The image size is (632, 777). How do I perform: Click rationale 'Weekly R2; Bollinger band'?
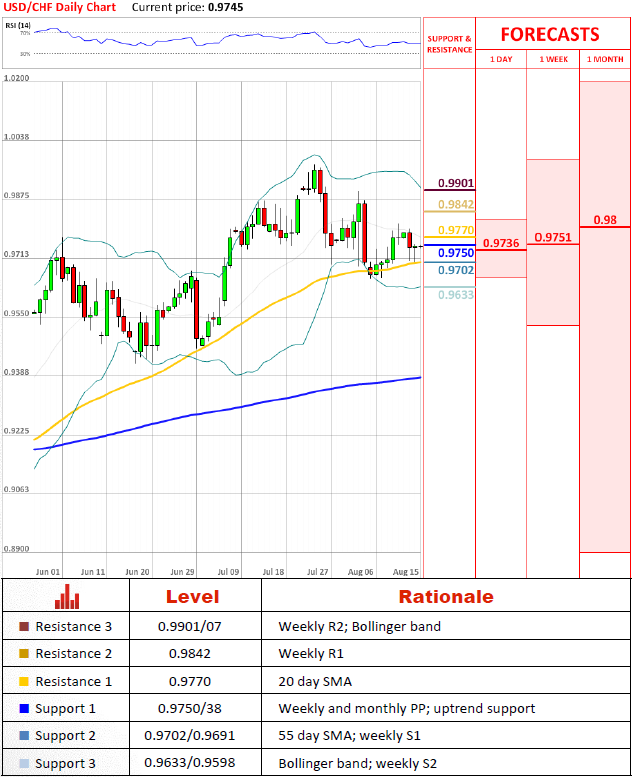point(359,626)
